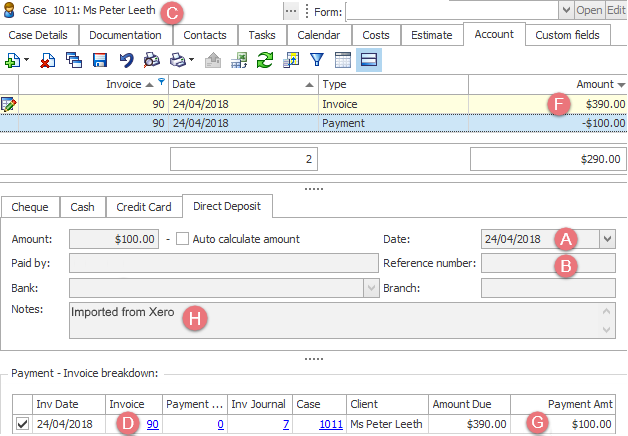Click the Reference number field
The height and width of the screenshot is (436, 628).
click(x=548, y=263)
